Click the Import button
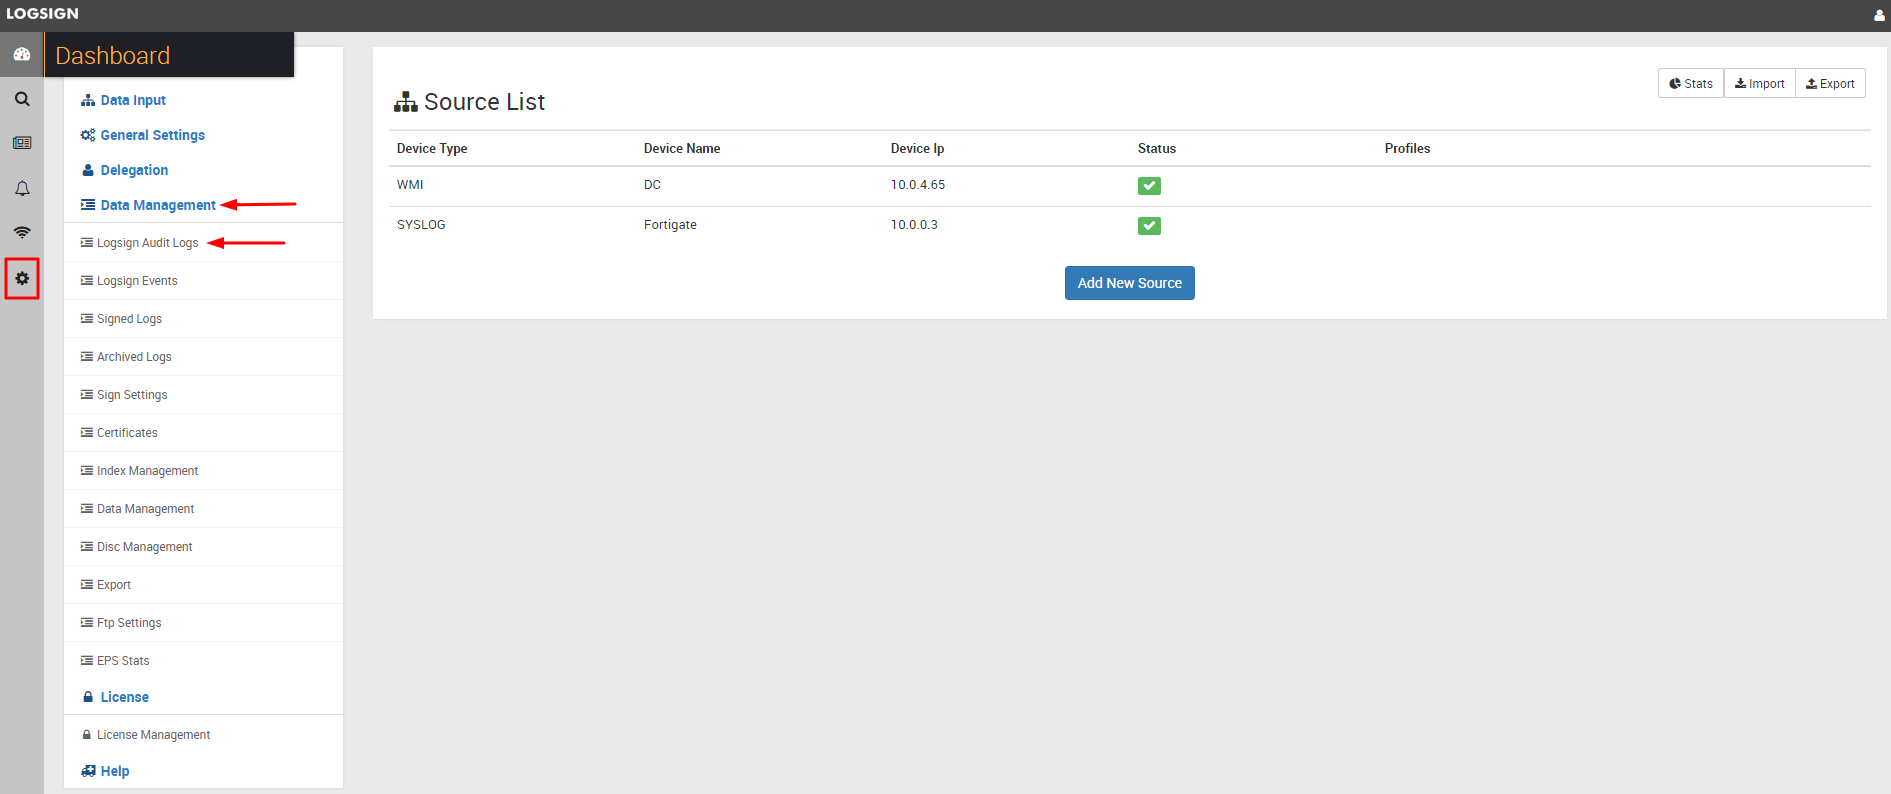 pyautogui.click(x=1760, y=83)
